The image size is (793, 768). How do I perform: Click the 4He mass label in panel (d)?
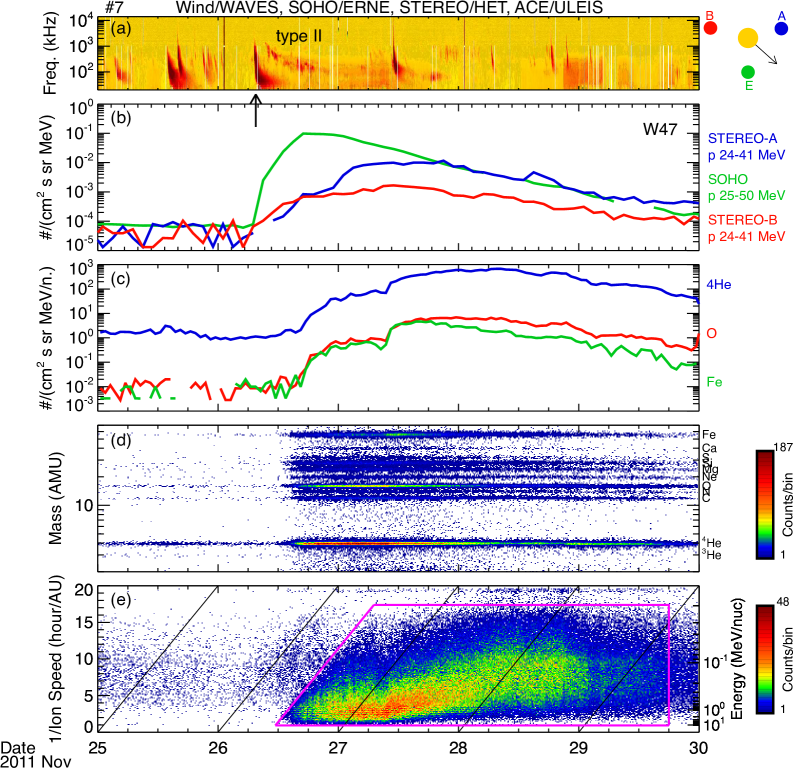712,543
